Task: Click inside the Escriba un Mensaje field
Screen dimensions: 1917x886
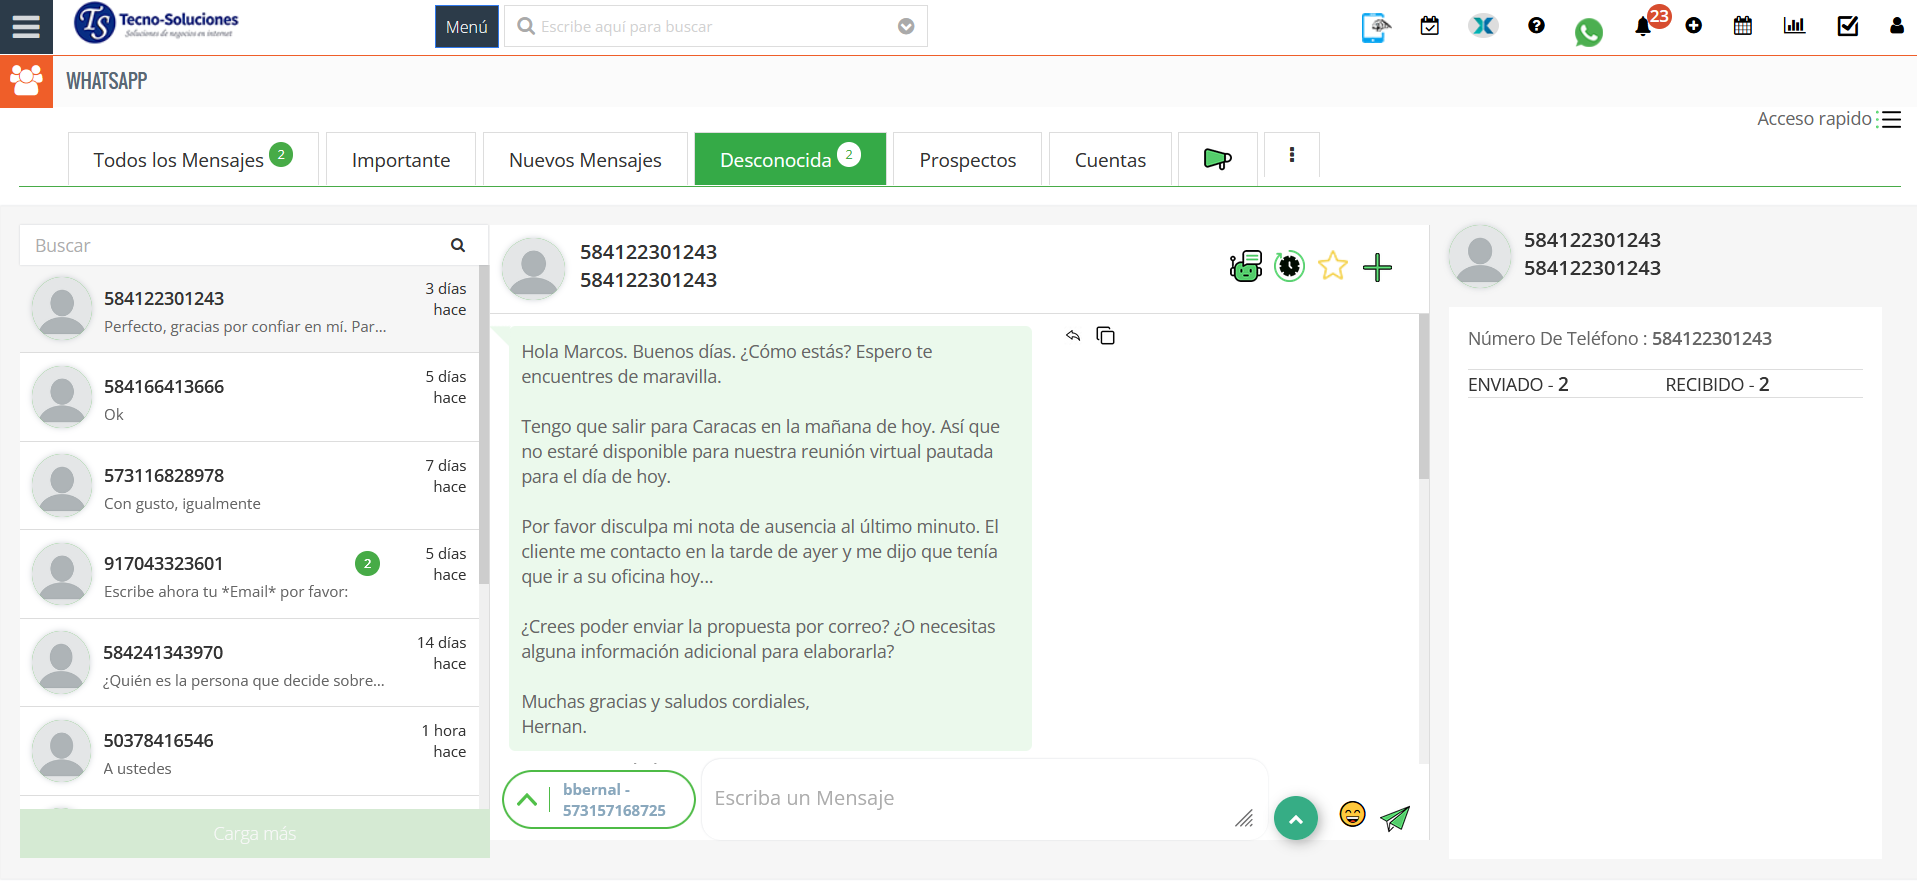Action: coord(970,799)
